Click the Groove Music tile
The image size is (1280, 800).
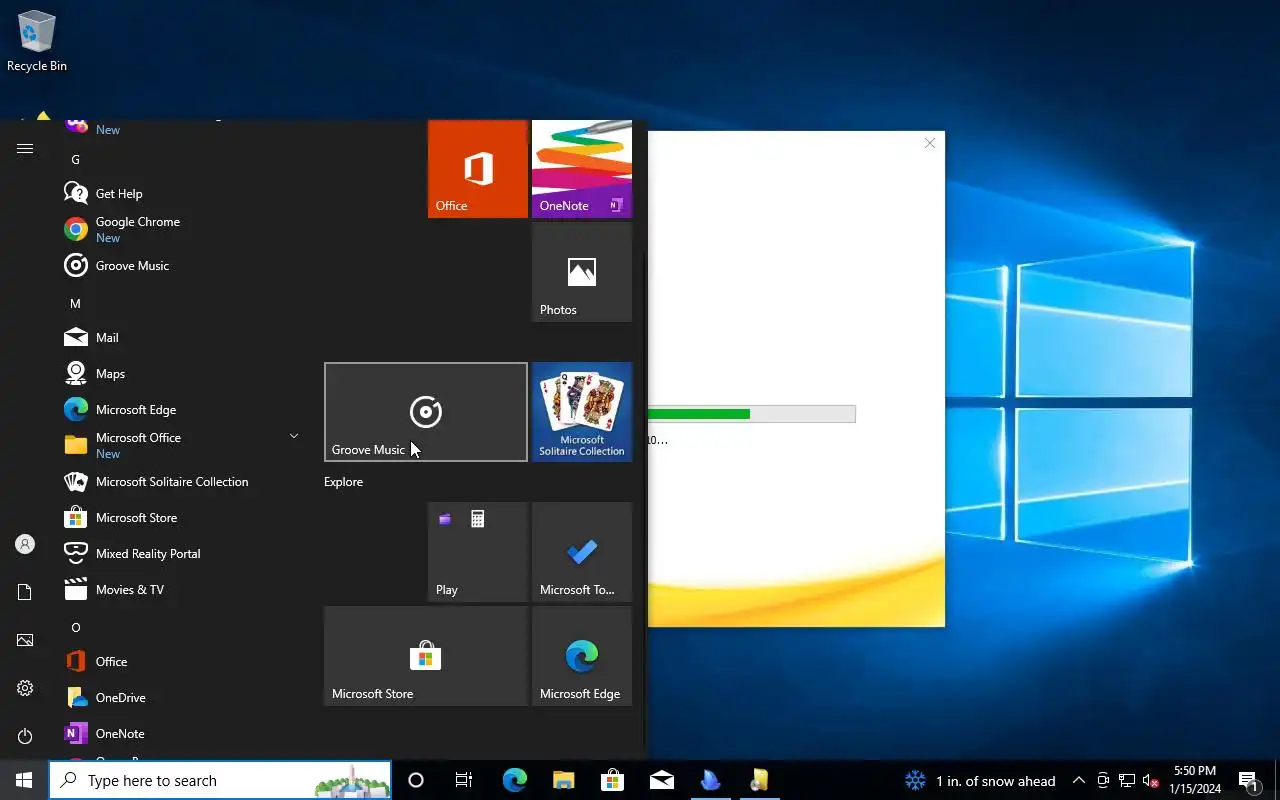coord(426,412)
